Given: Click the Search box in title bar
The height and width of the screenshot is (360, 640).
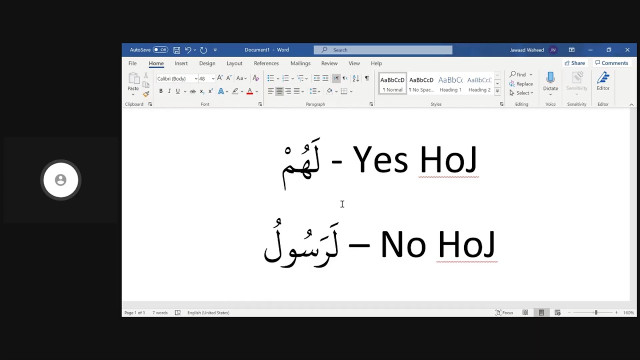Looking at the screenshot, I should pyautogui.click(x=383, y=50).
